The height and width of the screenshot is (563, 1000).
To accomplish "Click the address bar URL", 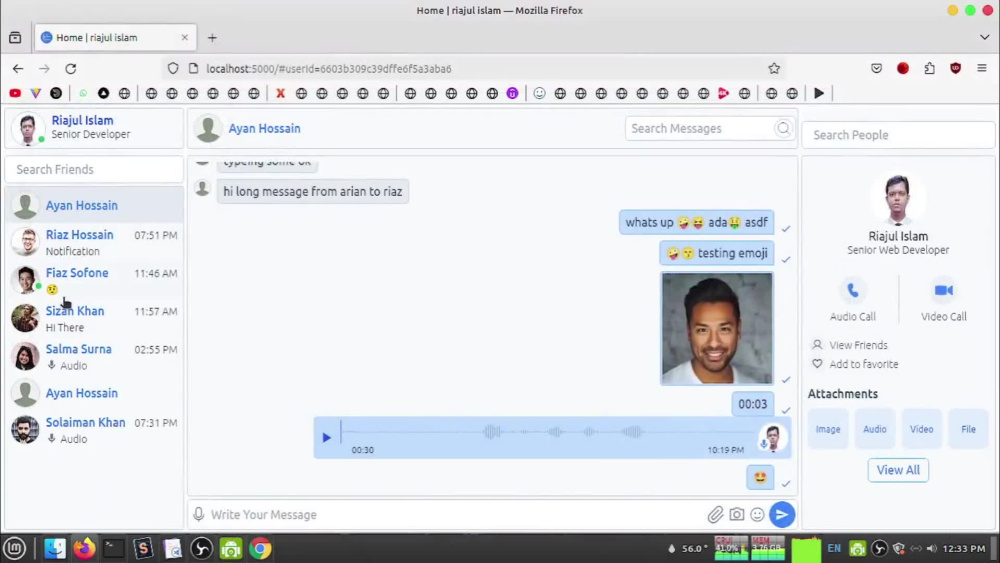I will coord(328,69).
